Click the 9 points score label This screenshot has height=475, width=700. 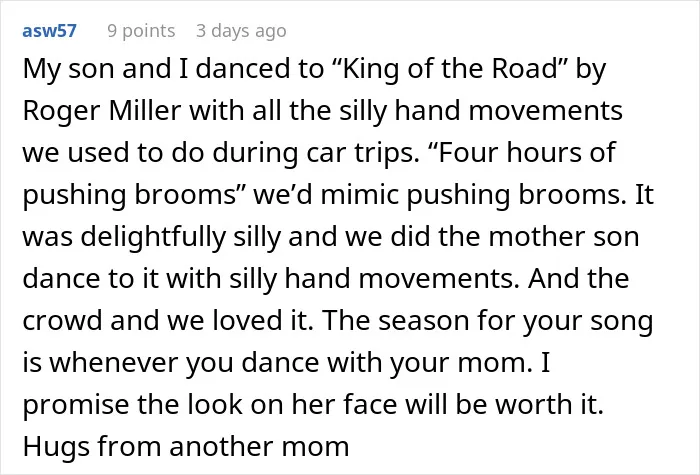141,31
